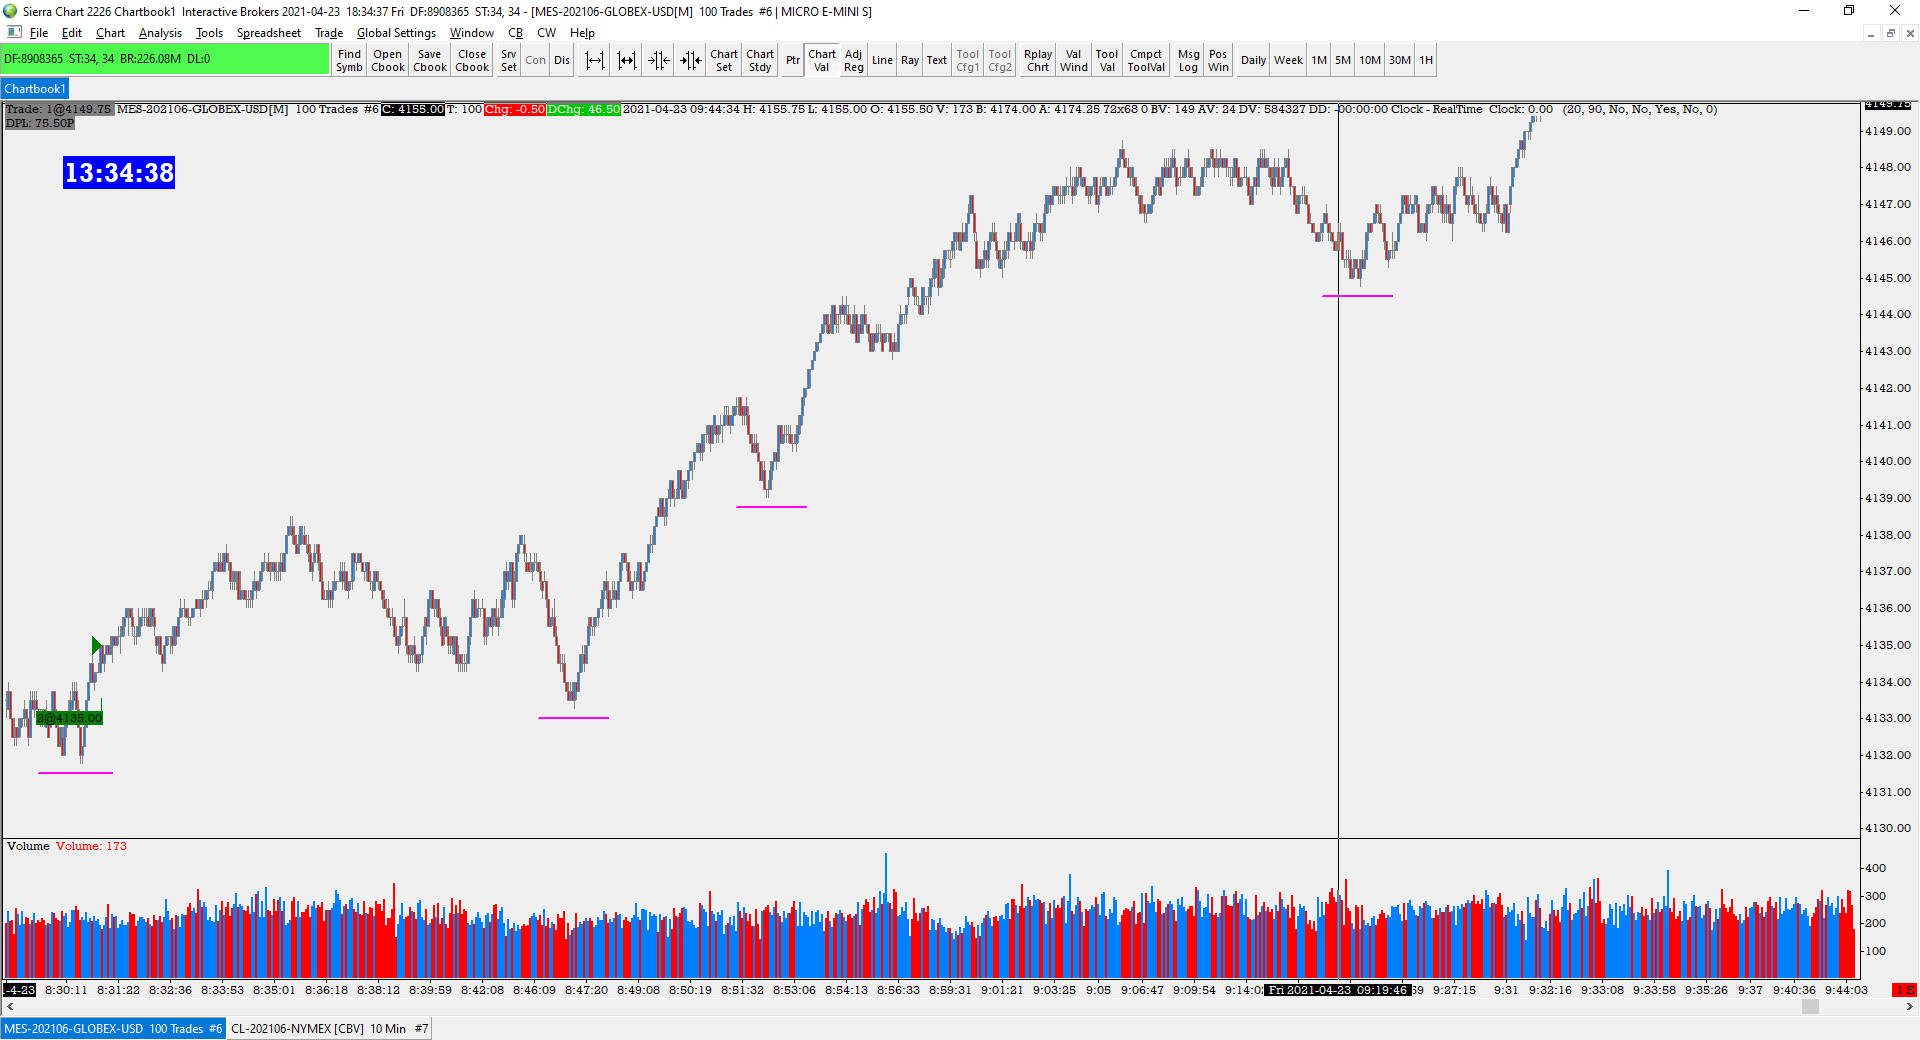Open the Trade menu

coord(329,33)
